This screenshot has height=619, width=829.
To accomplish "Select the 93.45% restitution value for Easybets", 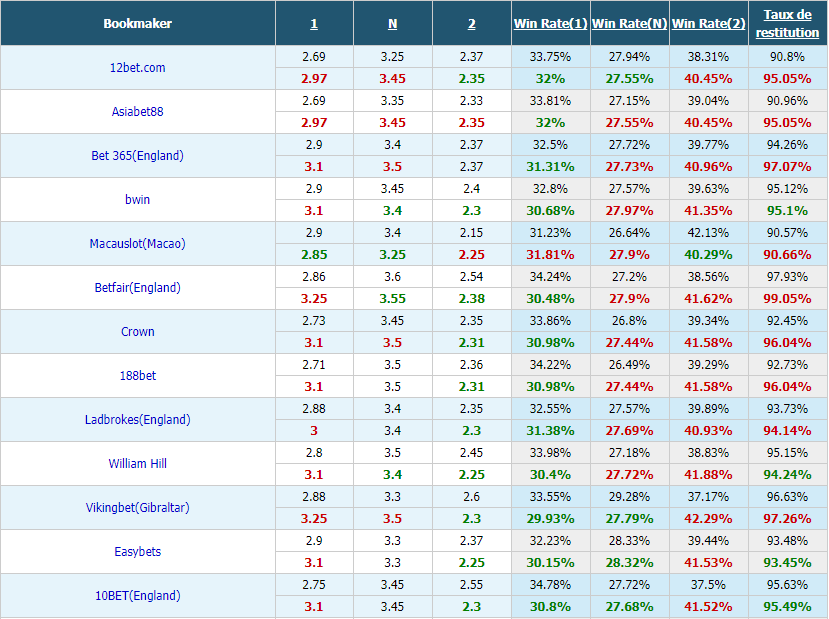I will click(787, 562).
